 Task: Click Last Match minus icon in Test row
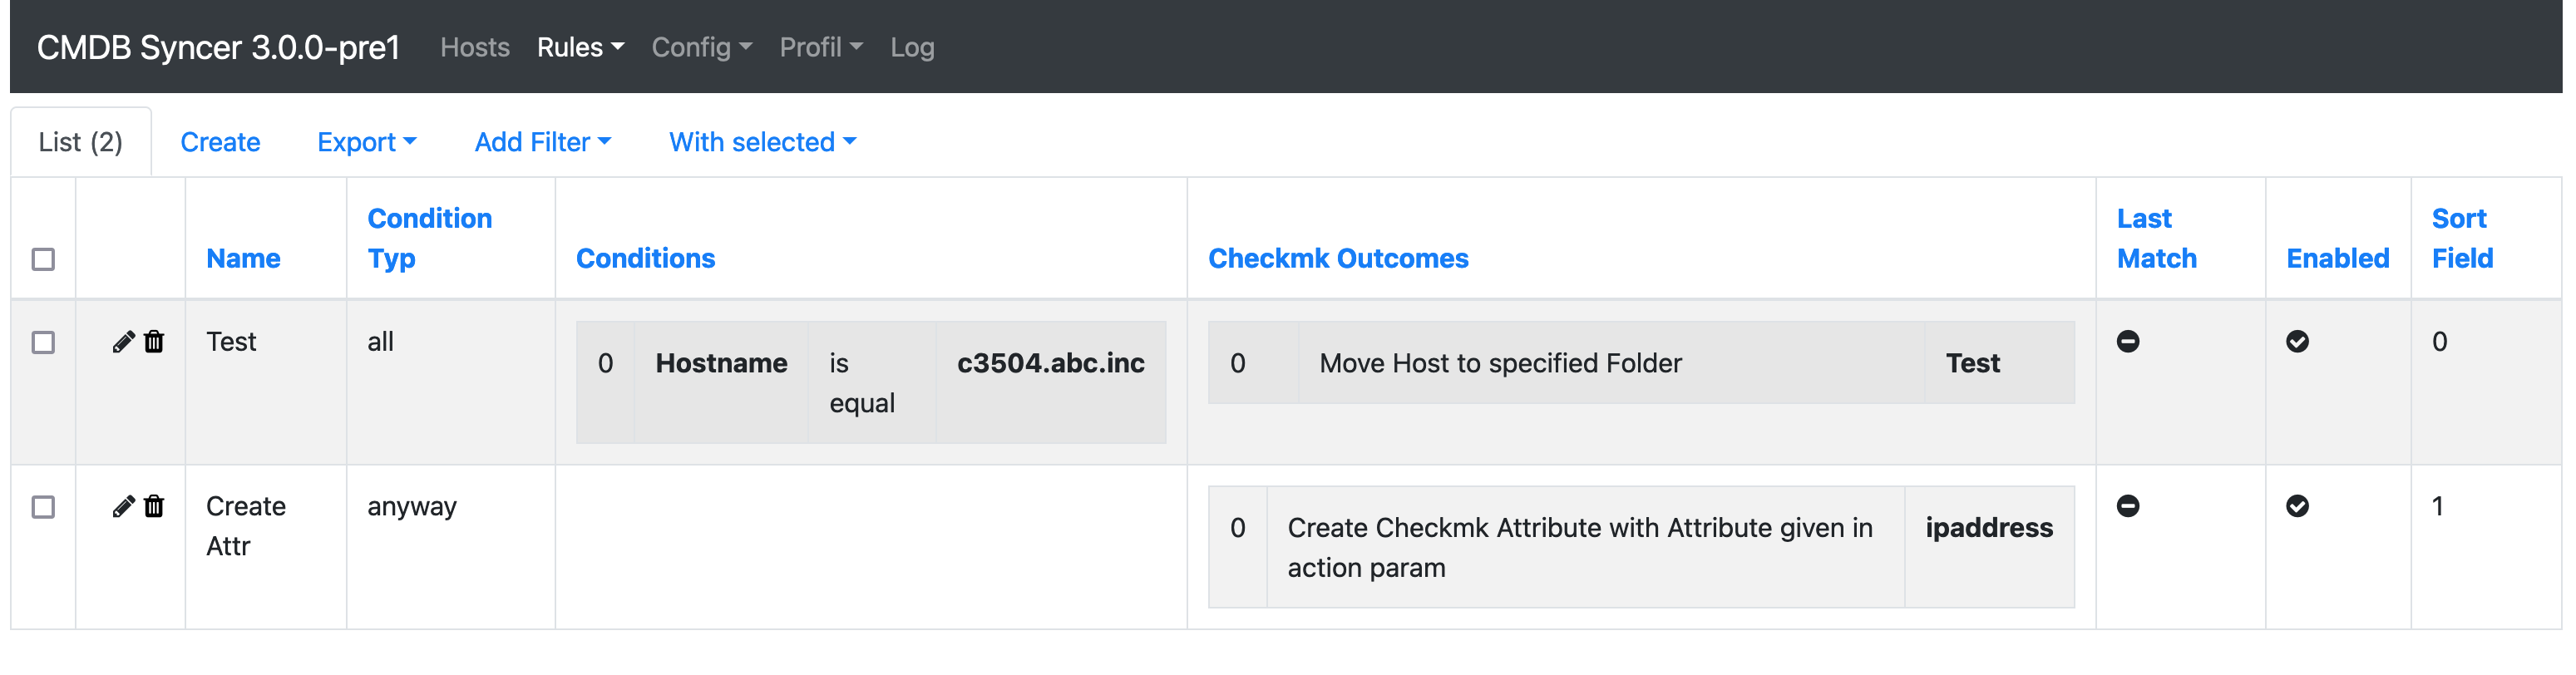click(x=2127, y=342)
